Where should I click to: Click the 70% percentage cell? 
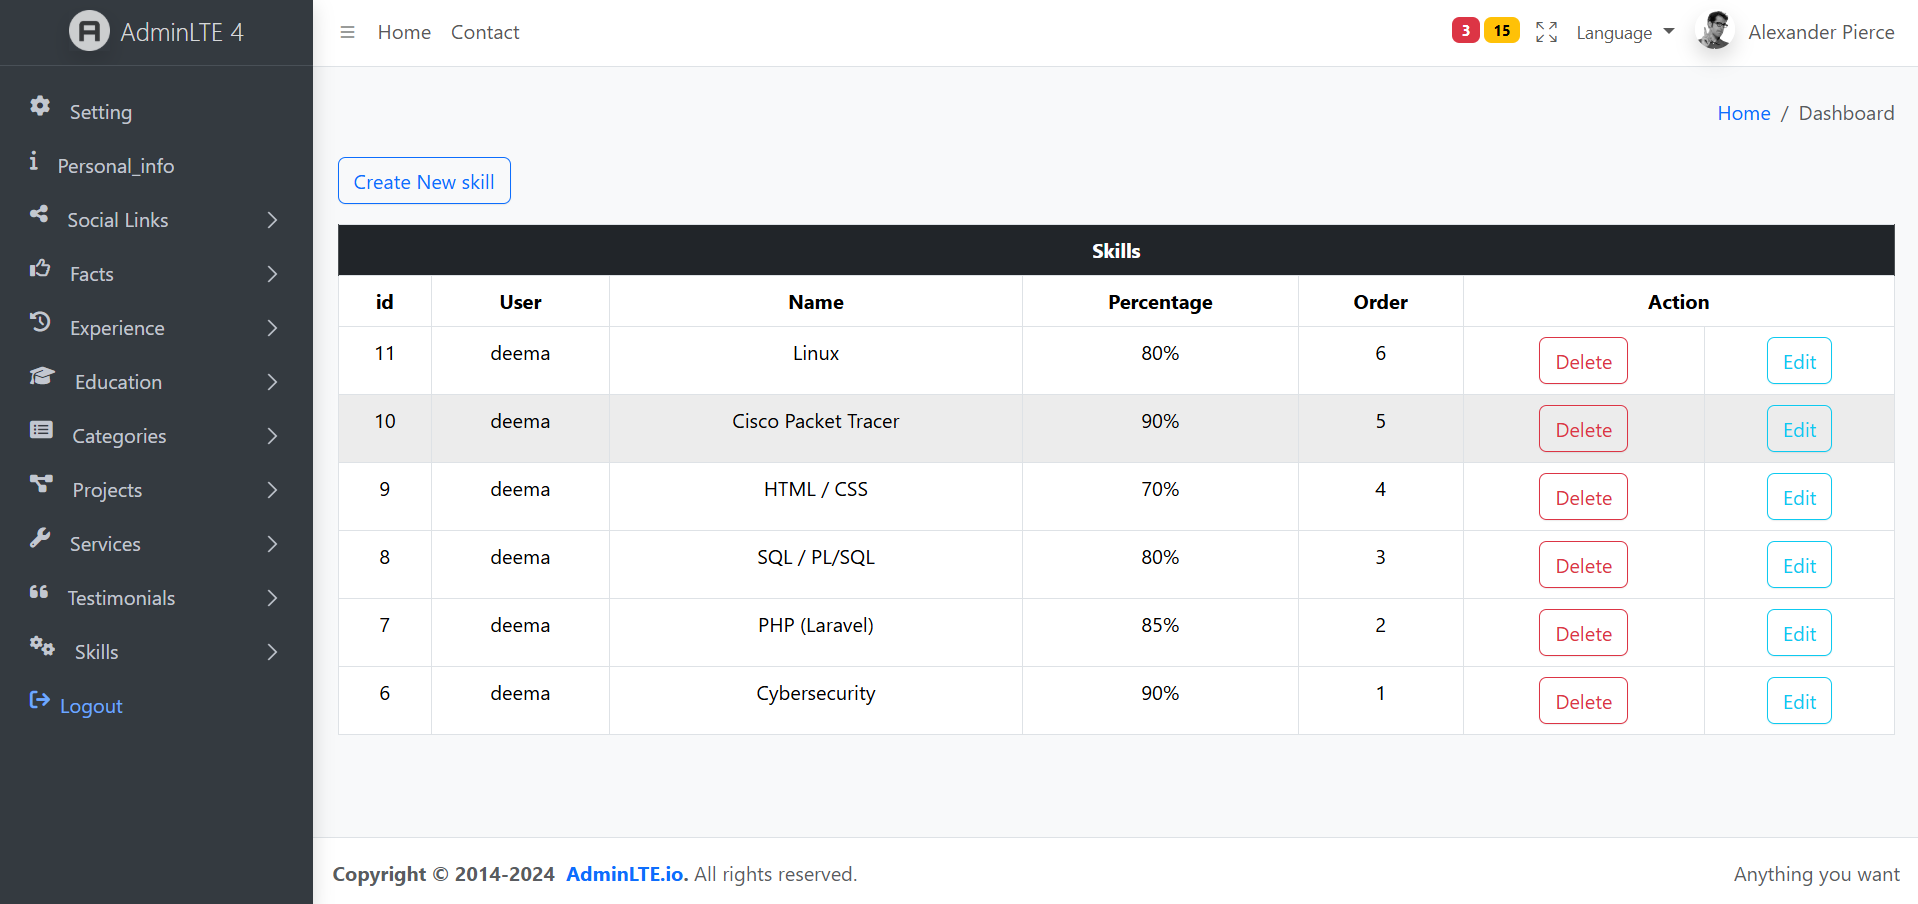(1160, 497)
